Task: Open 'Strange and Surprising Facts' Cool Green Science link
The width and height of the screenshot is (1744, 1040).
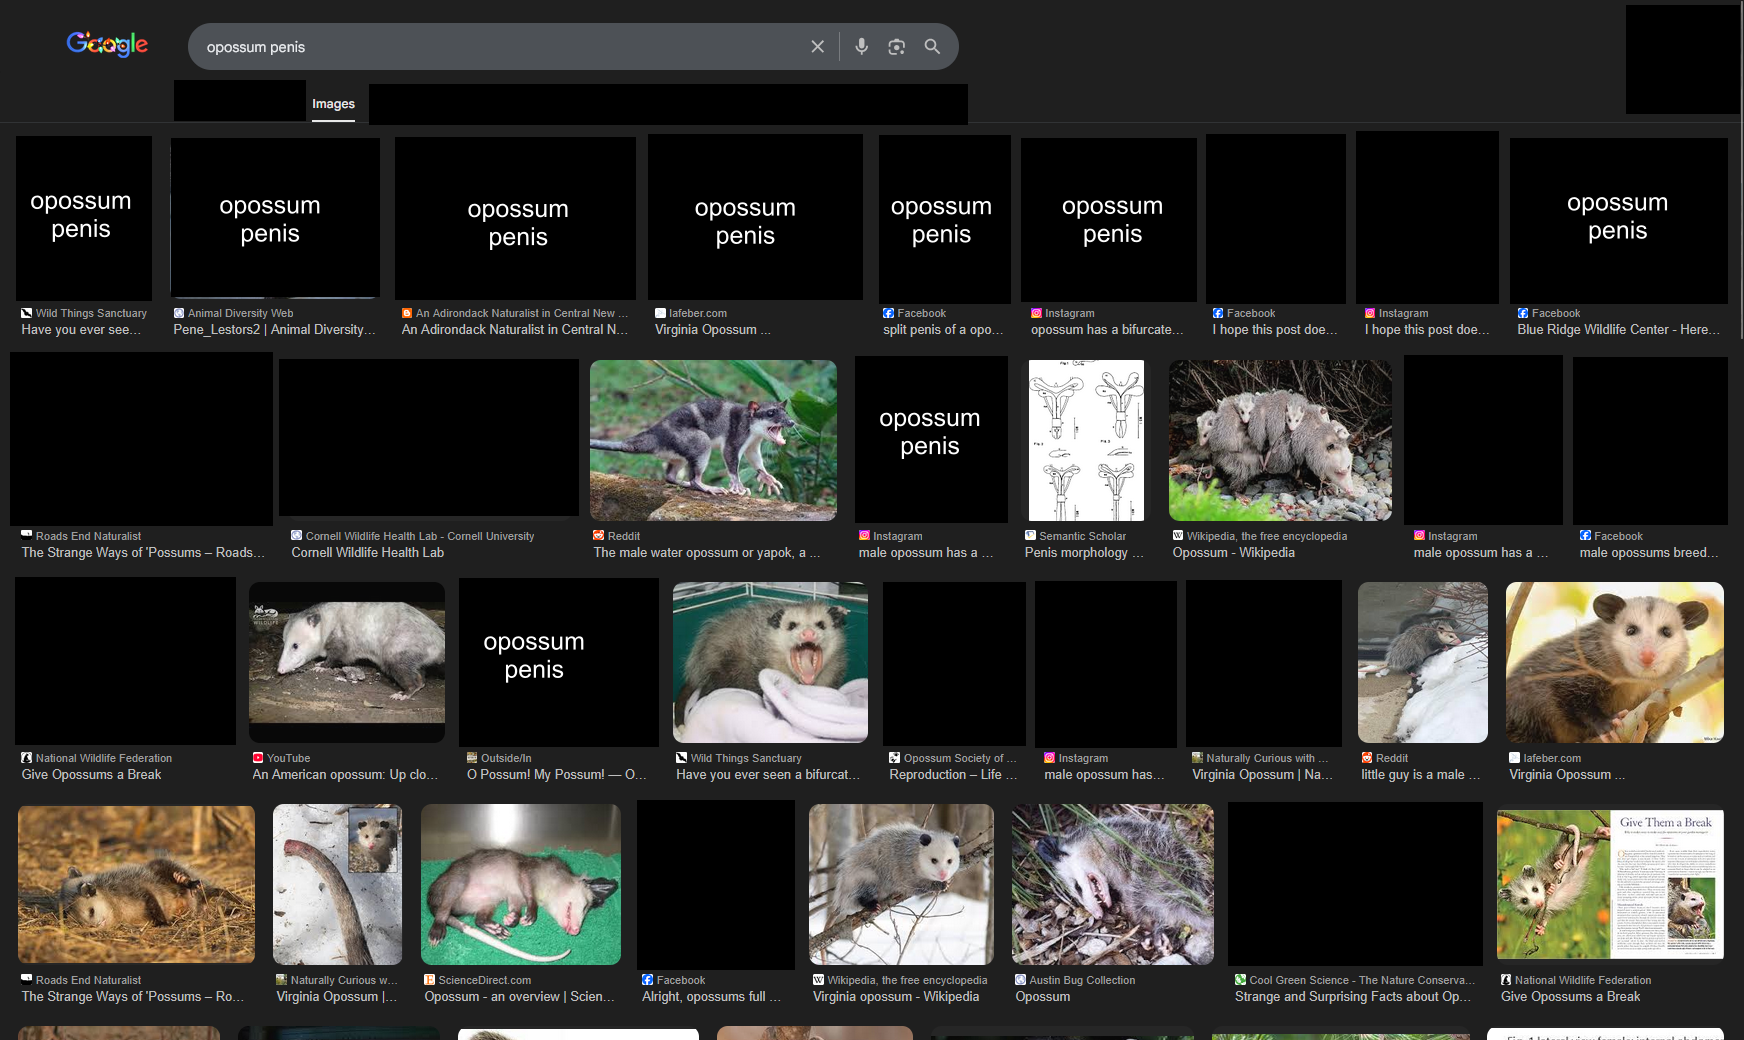Action: [x=1352, y=997]
